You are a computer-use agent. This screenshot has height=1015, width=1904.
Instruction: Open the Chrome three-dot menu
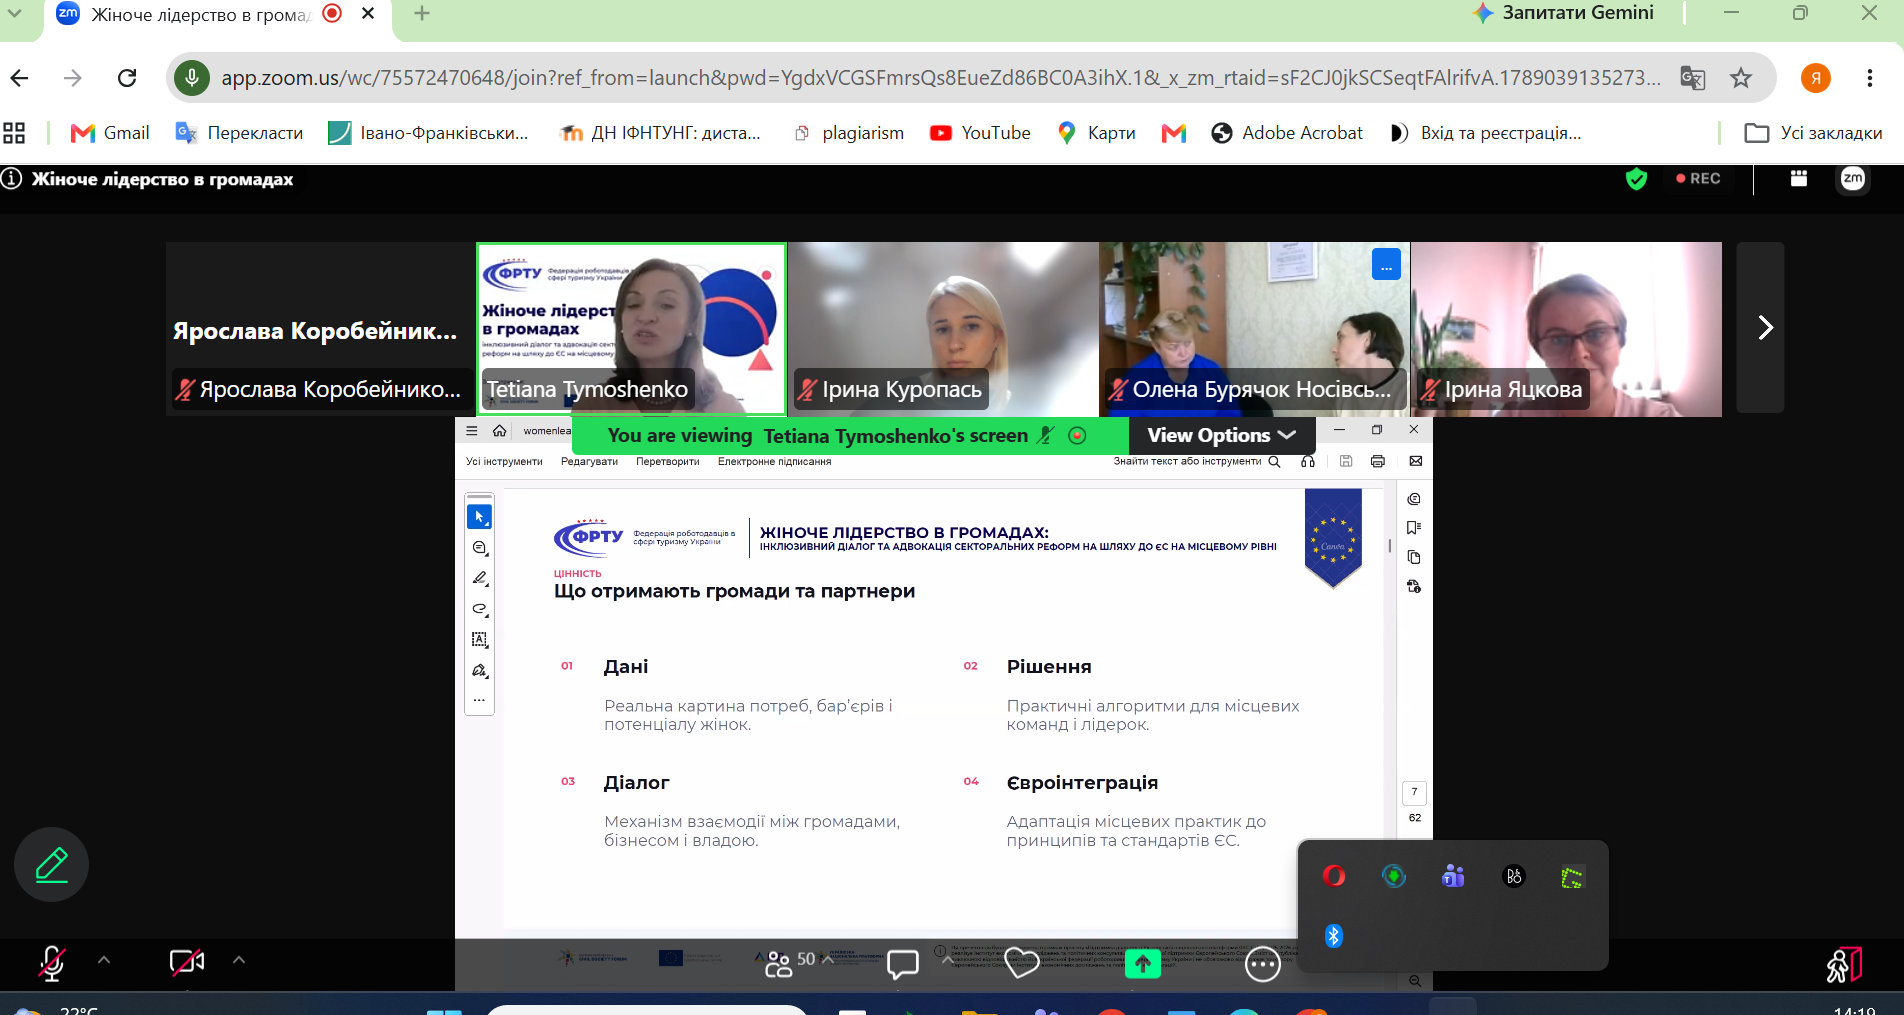pyautogui.click(x=1870, y=78)
